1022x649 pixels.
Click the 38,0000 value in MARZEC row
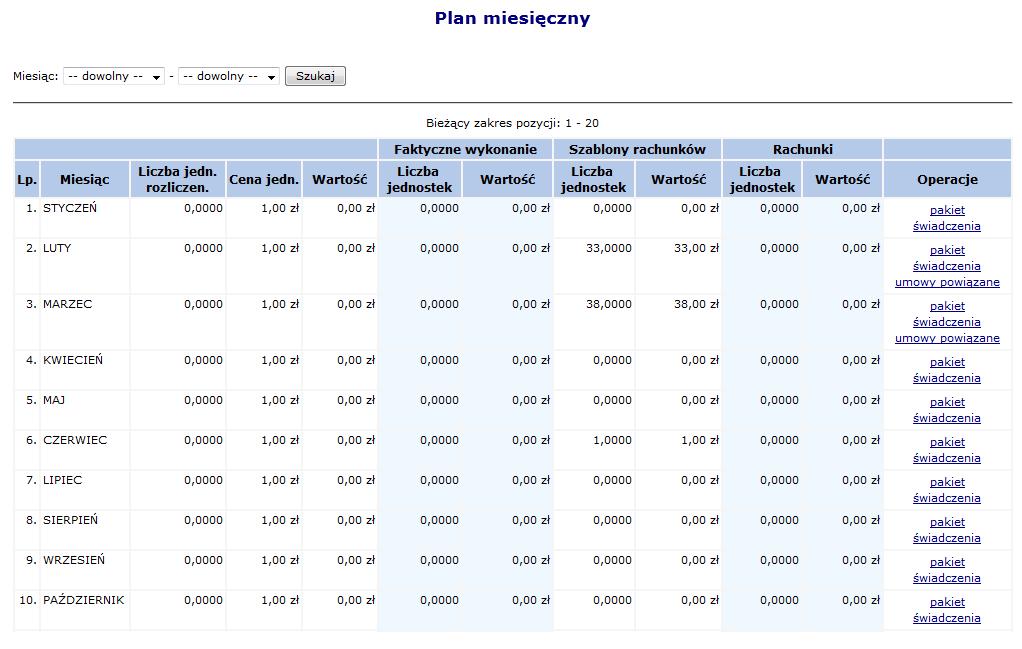[609, 304]
